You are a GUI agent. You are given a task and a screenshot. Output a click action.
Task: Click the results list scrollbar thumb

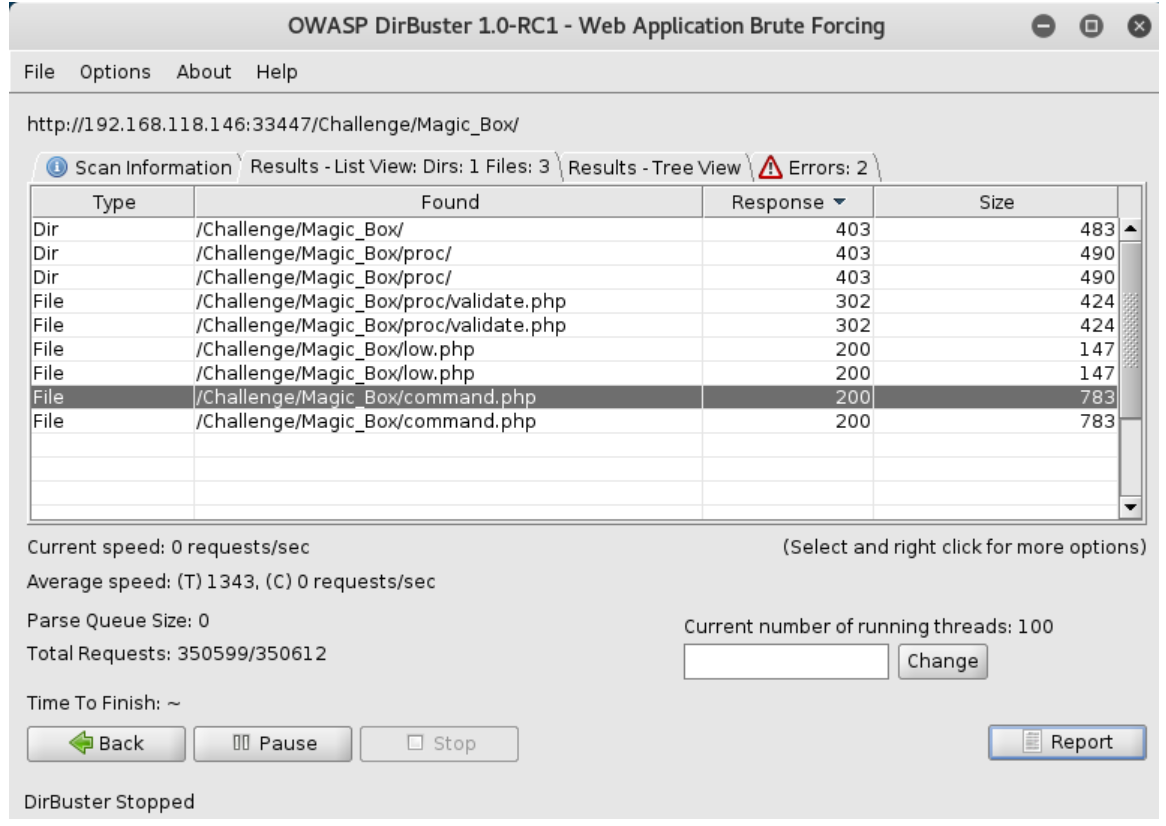point(1130,330)
